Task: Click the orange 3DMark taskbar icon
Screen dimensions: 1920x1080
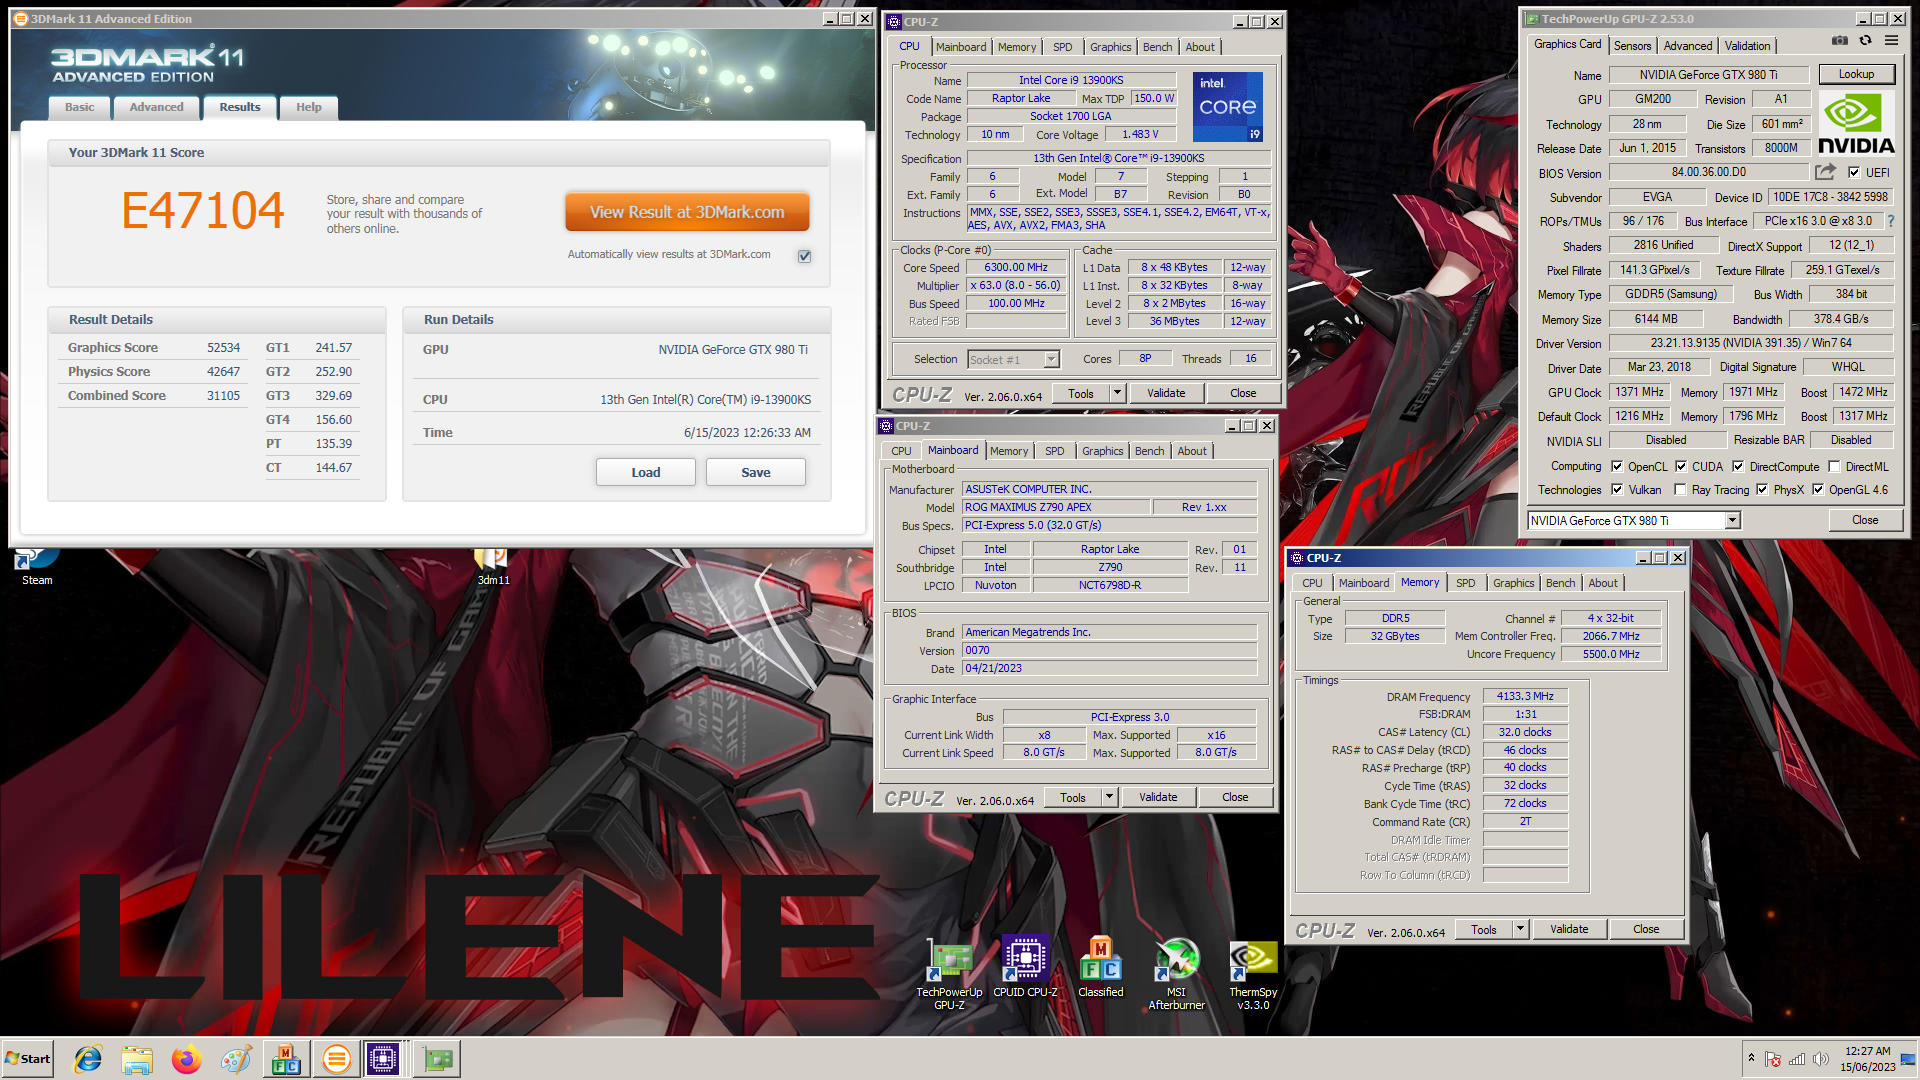Action: coord(337,1059)
